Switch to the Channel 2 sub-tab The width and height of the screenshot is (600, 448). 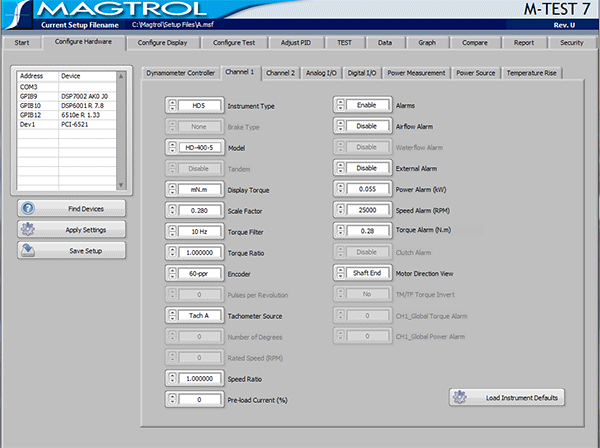pyautogui.click(x=280, y=73)
